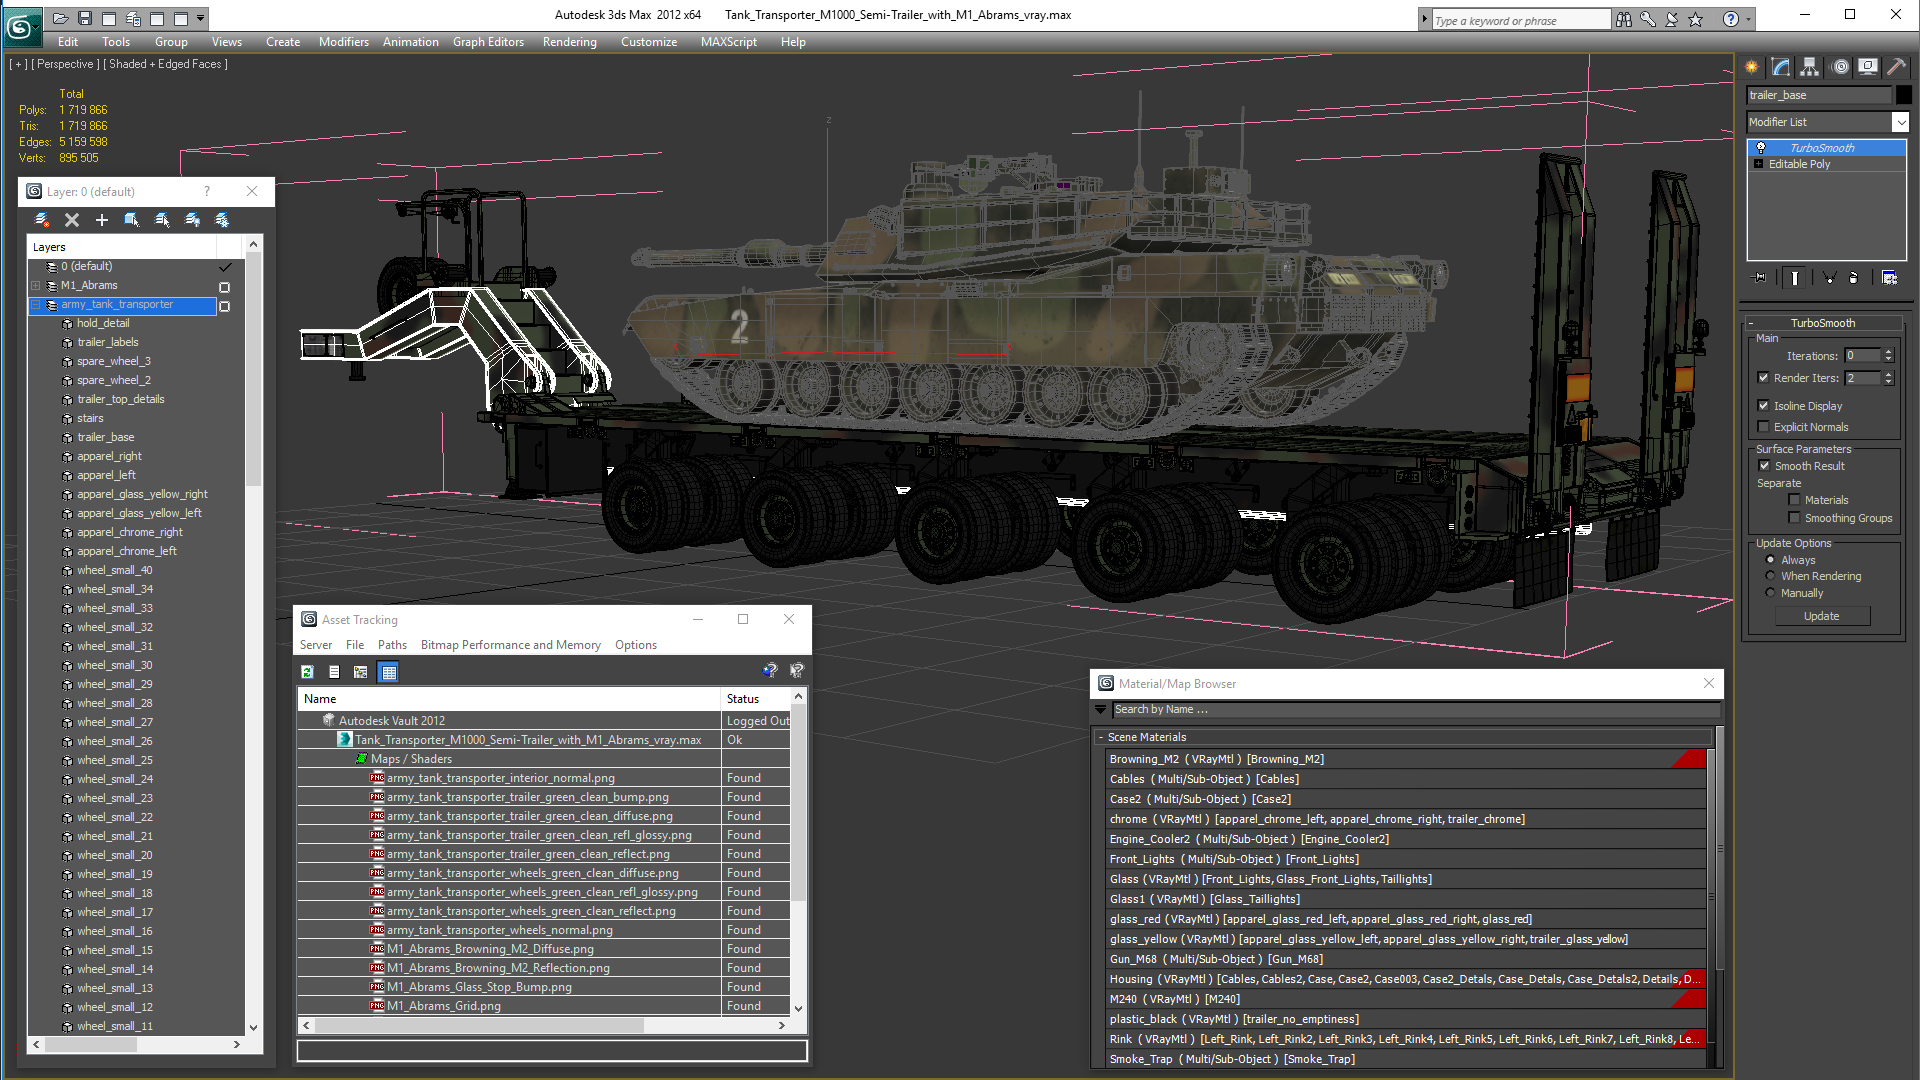Click Refresh icon in Asset Tracking toolbar
The image size is (1920, 1080).
tap(308, 672)
